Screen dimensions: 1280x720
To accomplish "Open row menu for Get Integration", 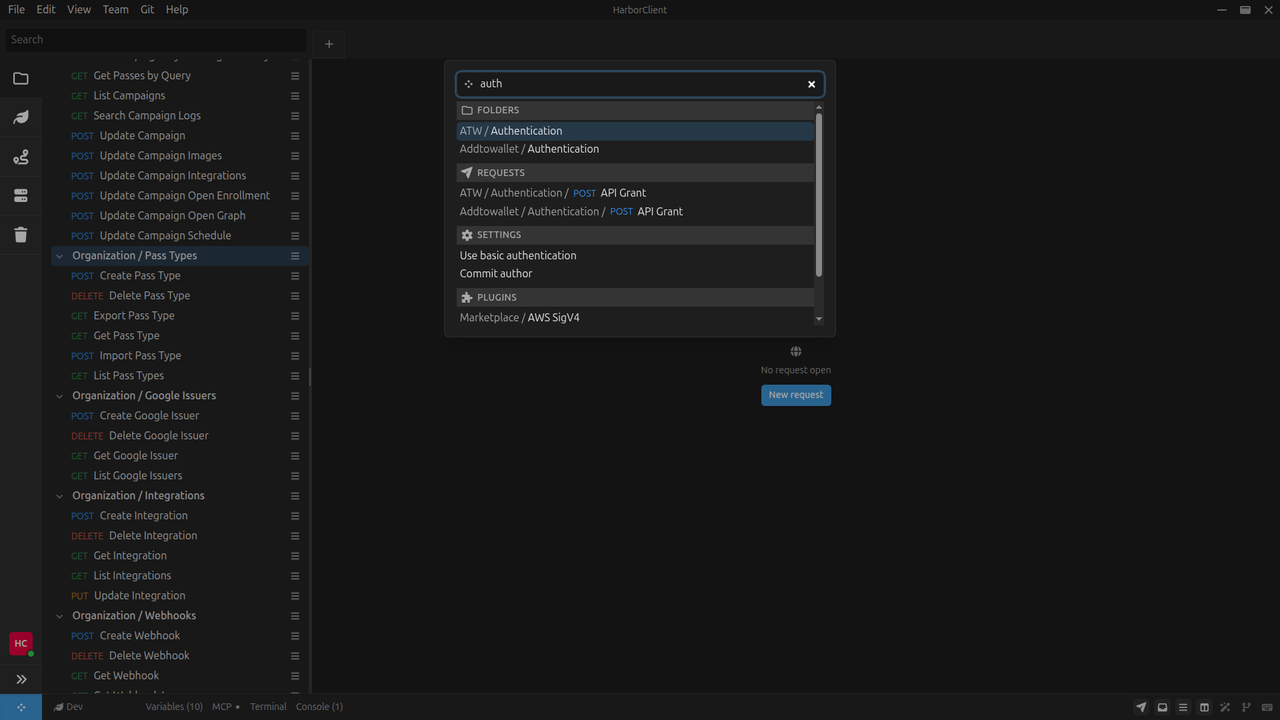I will [295, 556].
